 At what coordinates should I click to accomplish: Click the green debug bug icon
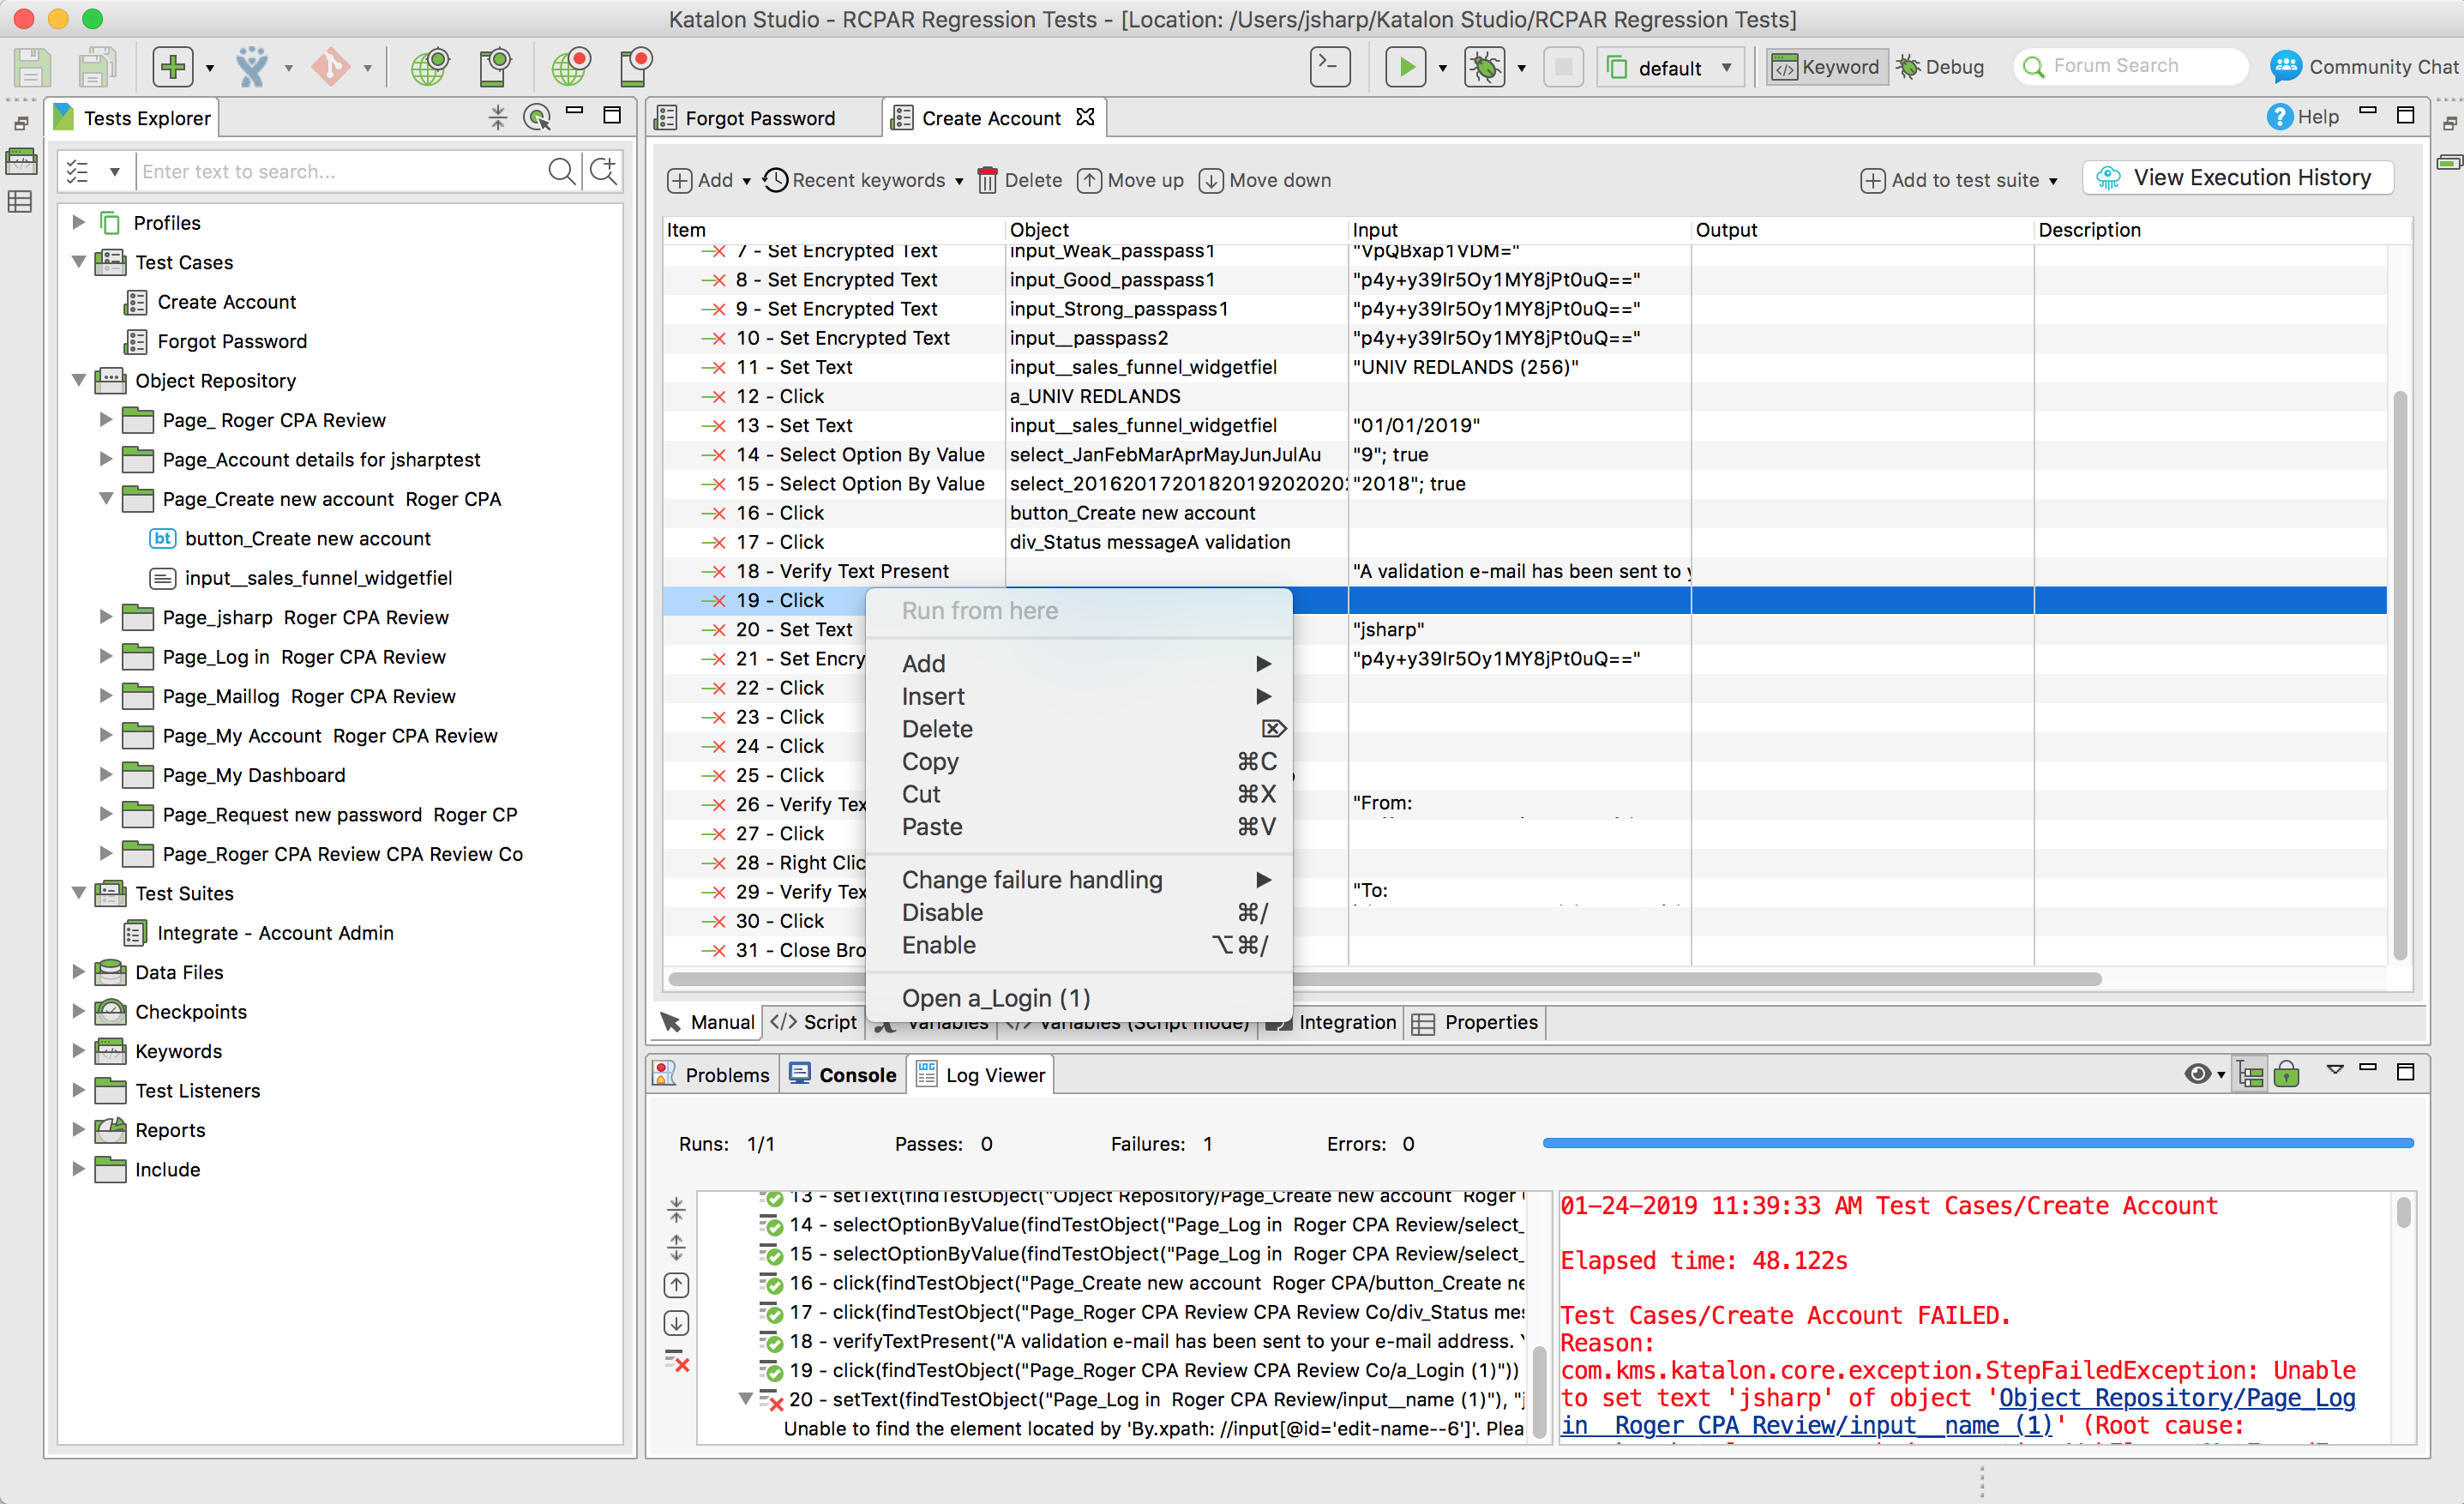[1484, 67]
